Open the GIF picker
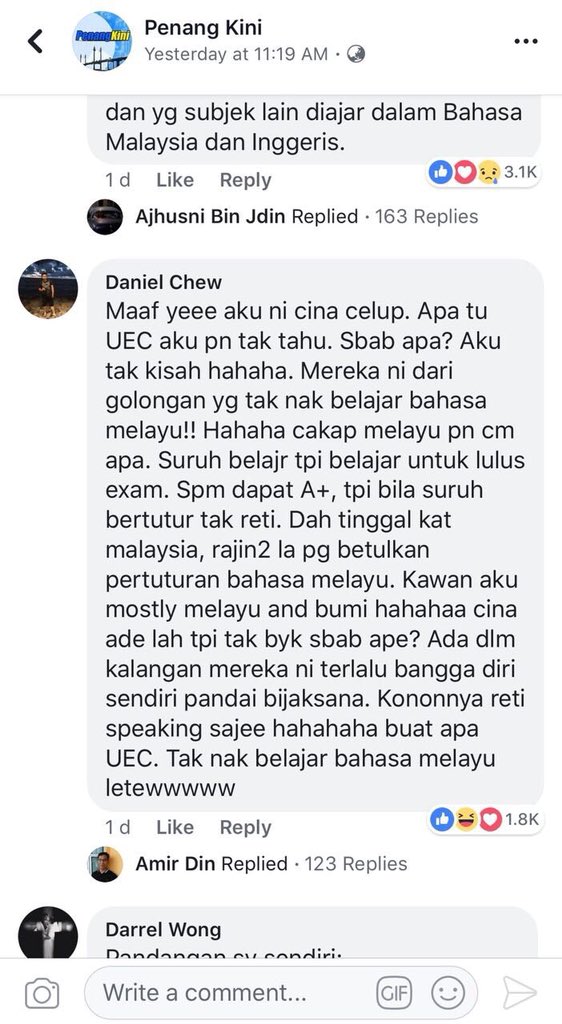 (x=394, y=994)
